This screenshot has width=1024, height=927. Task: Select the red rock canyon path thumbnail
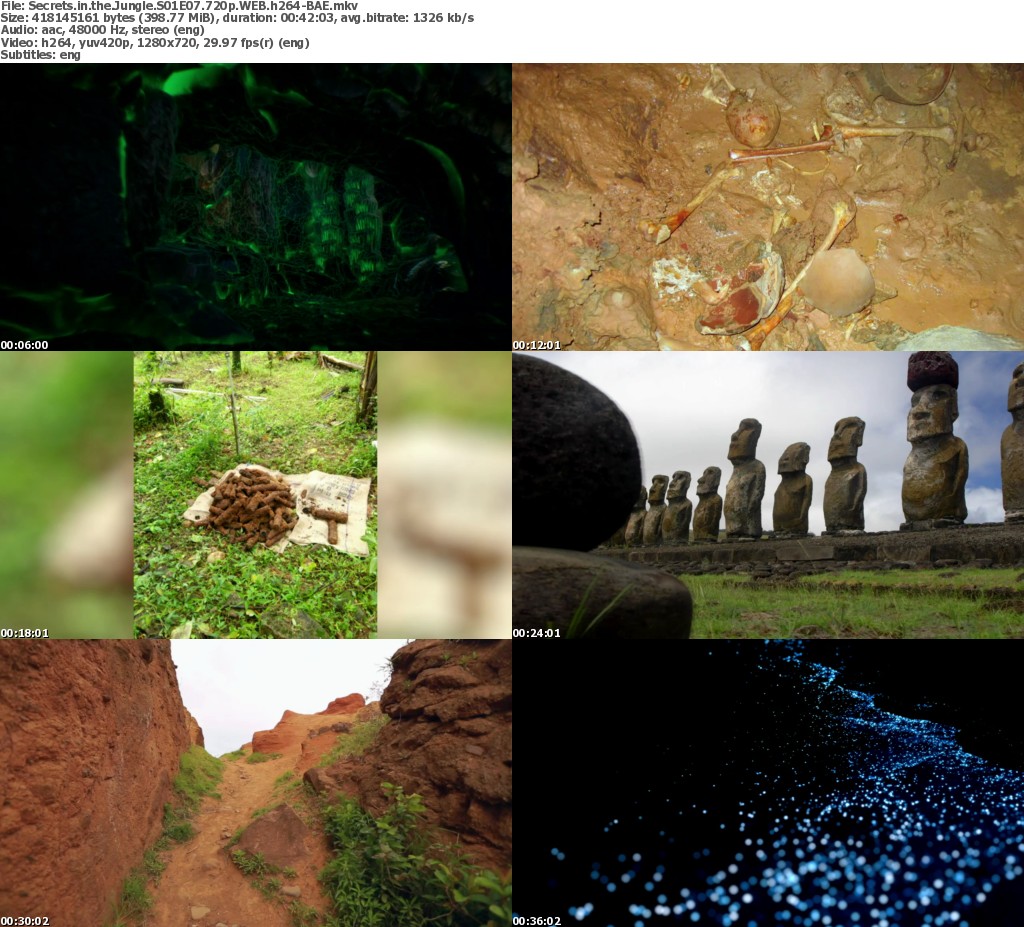click(x=255, y=783)
